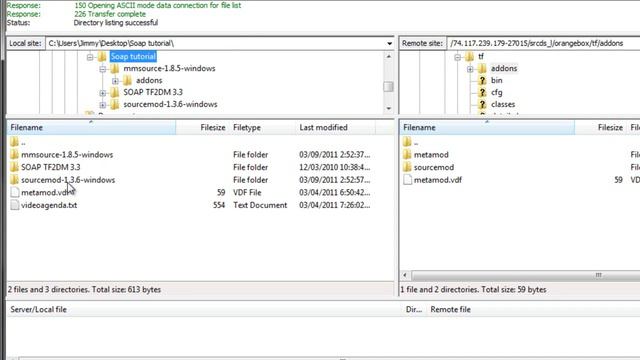The image size is (640, 360).
Task: Select metamod.vdf in remote file list
Action: pyautogui.click(x=438, y=180)
